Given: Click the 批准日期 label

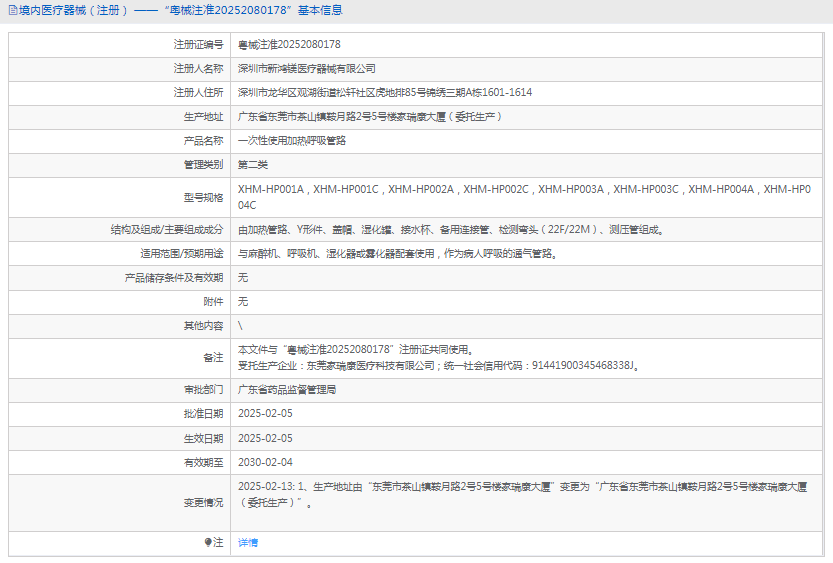Looking at the screenshot, I should point(203,413).
